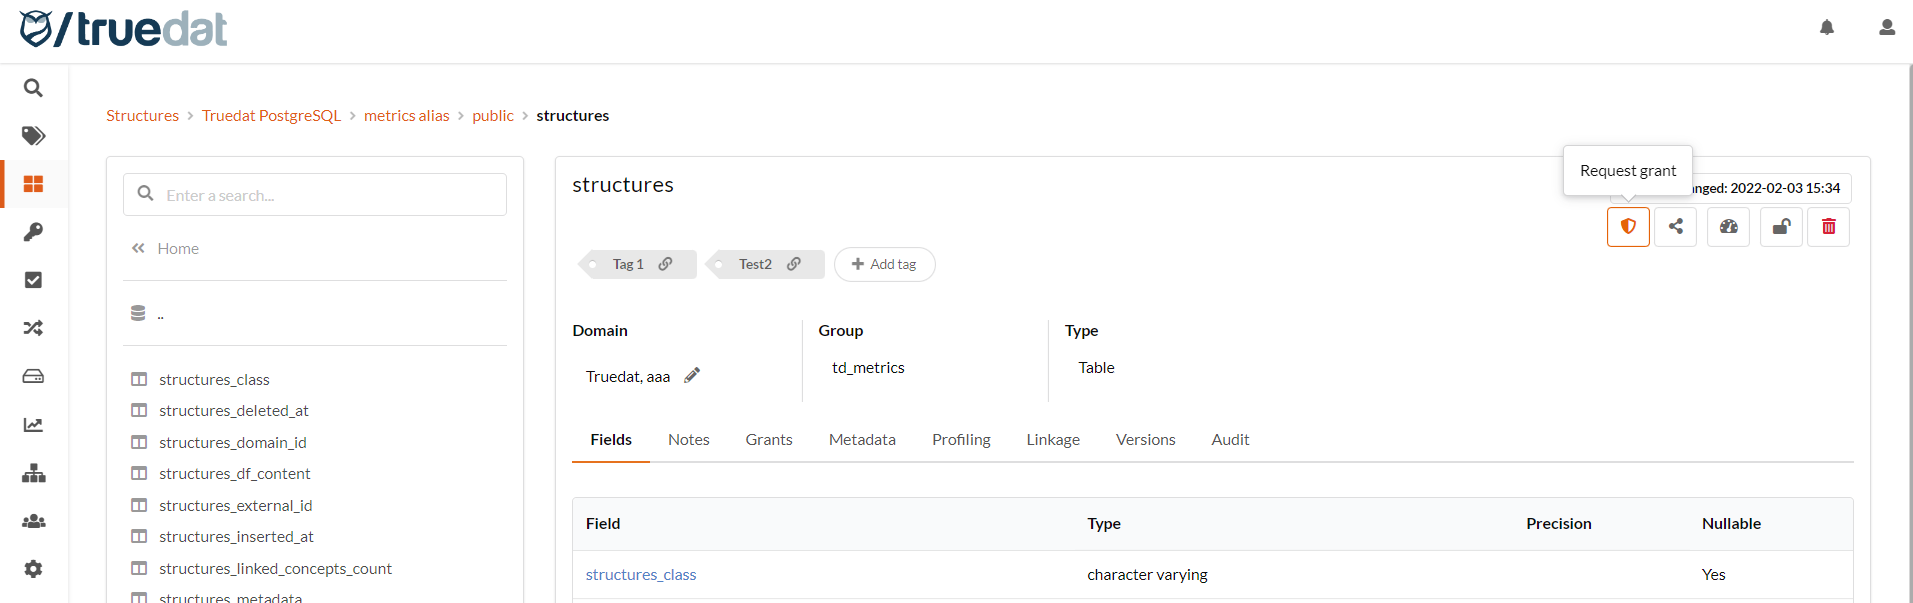Image resolution: width=1913 pixels, height=603 pixels.
Task: Open the user profile icon
Action: (1887, 28)
